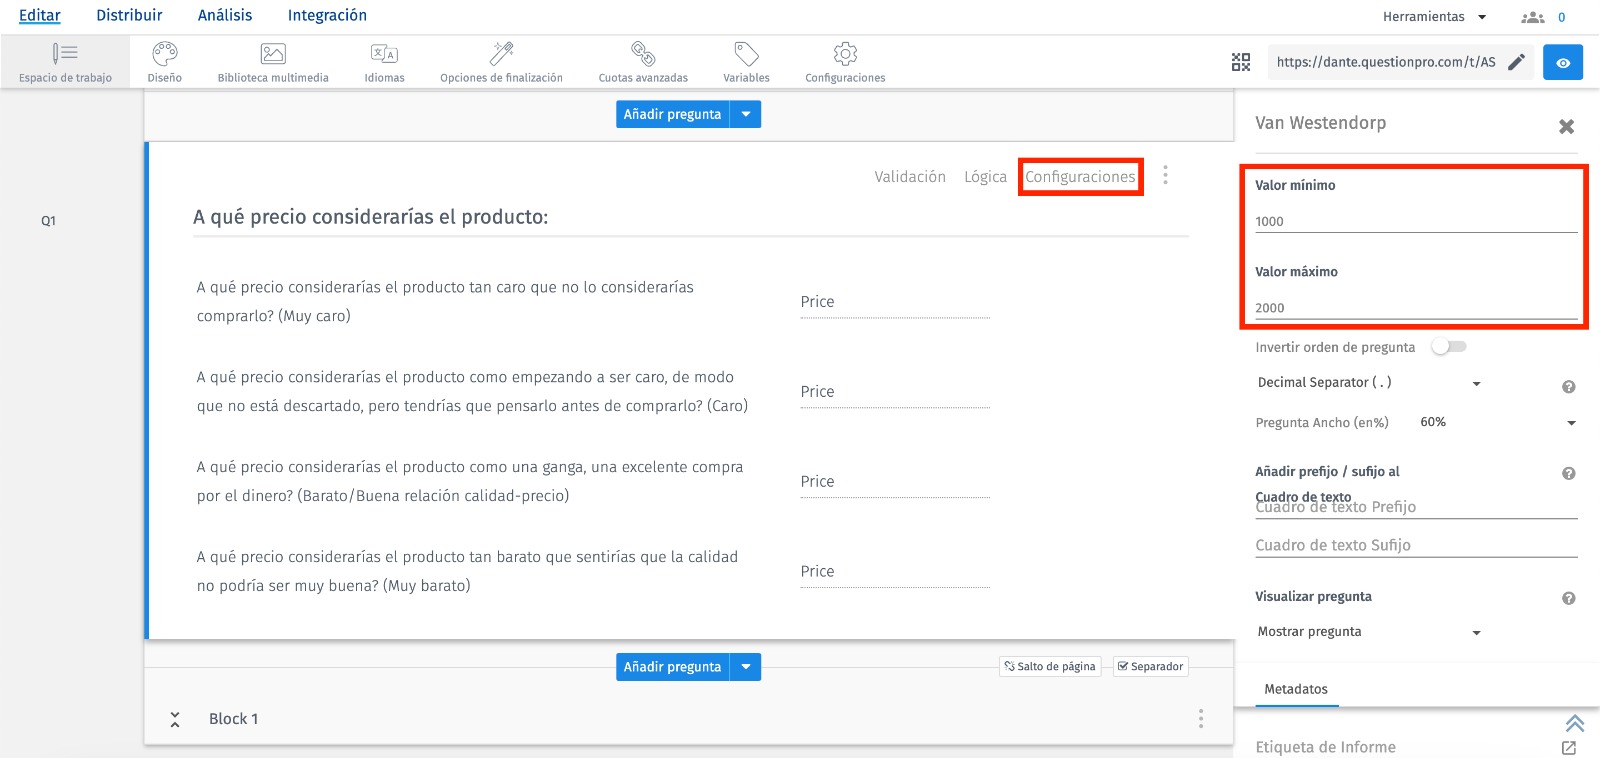This screenshot has width=1600, height=758.
Task: Click the Price field for Caro question
Action: click(895, 392)
